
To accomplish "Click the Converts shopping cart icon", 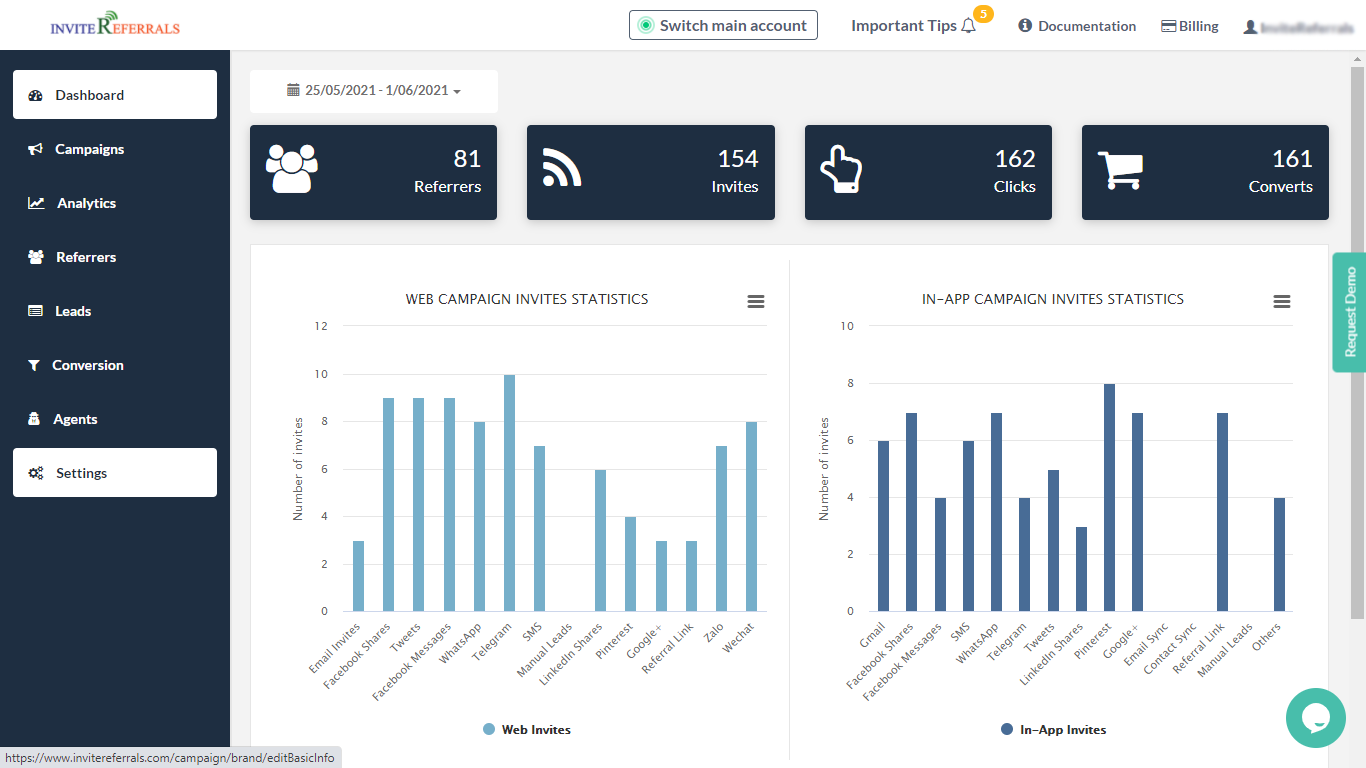I will point(1120,170).
